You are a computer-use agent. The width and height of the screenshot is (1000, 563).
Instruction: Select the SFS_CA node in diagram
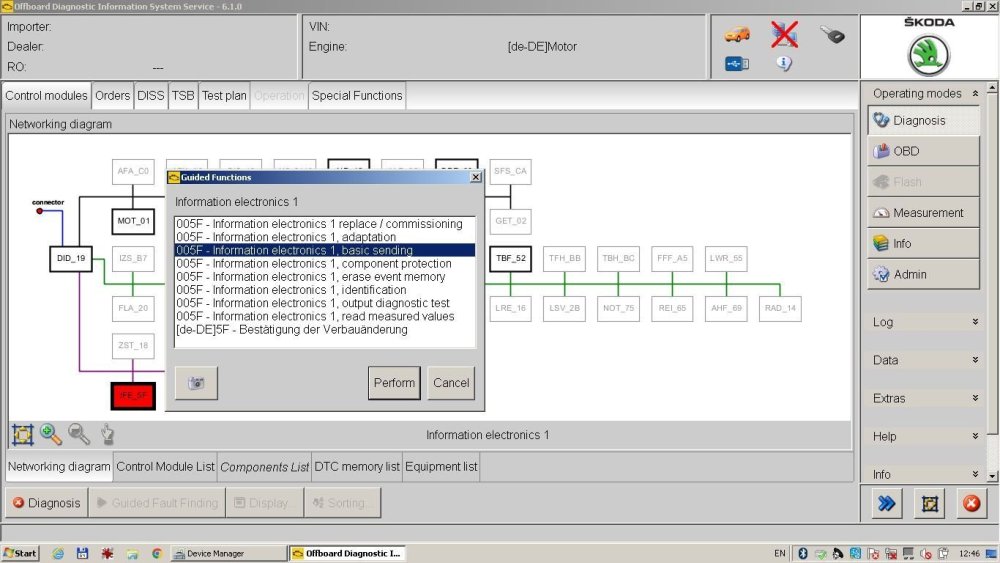pyautogui.click(x=510, y=172)
